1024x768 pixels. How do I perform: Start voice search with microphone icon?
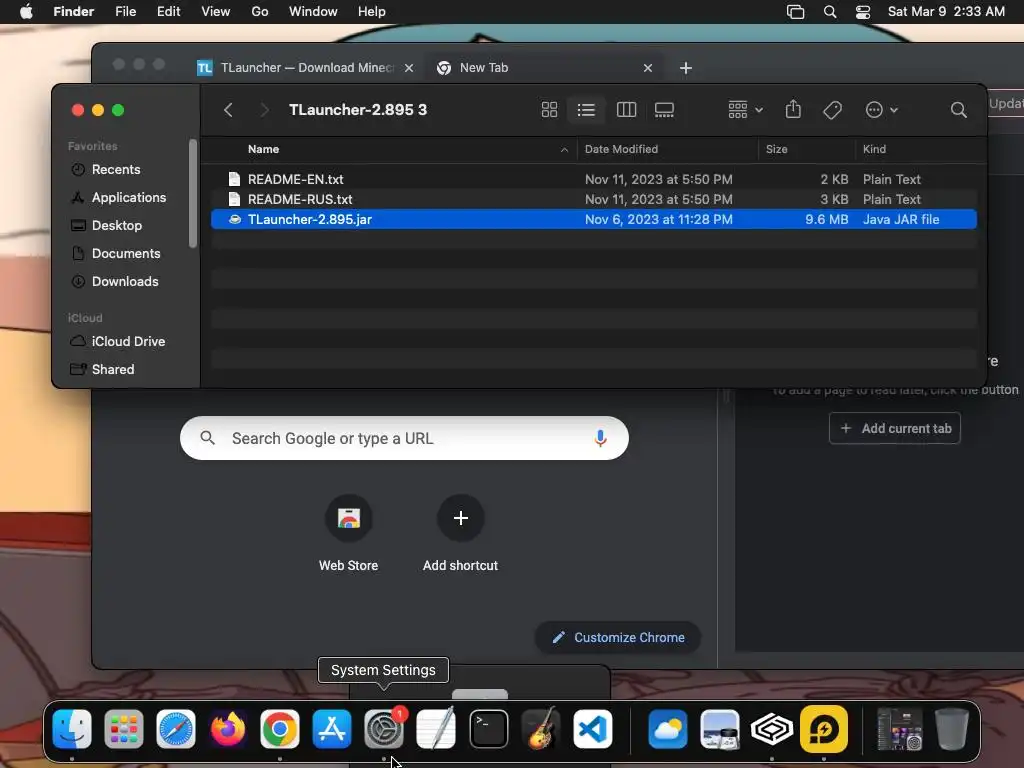point(600,438)
